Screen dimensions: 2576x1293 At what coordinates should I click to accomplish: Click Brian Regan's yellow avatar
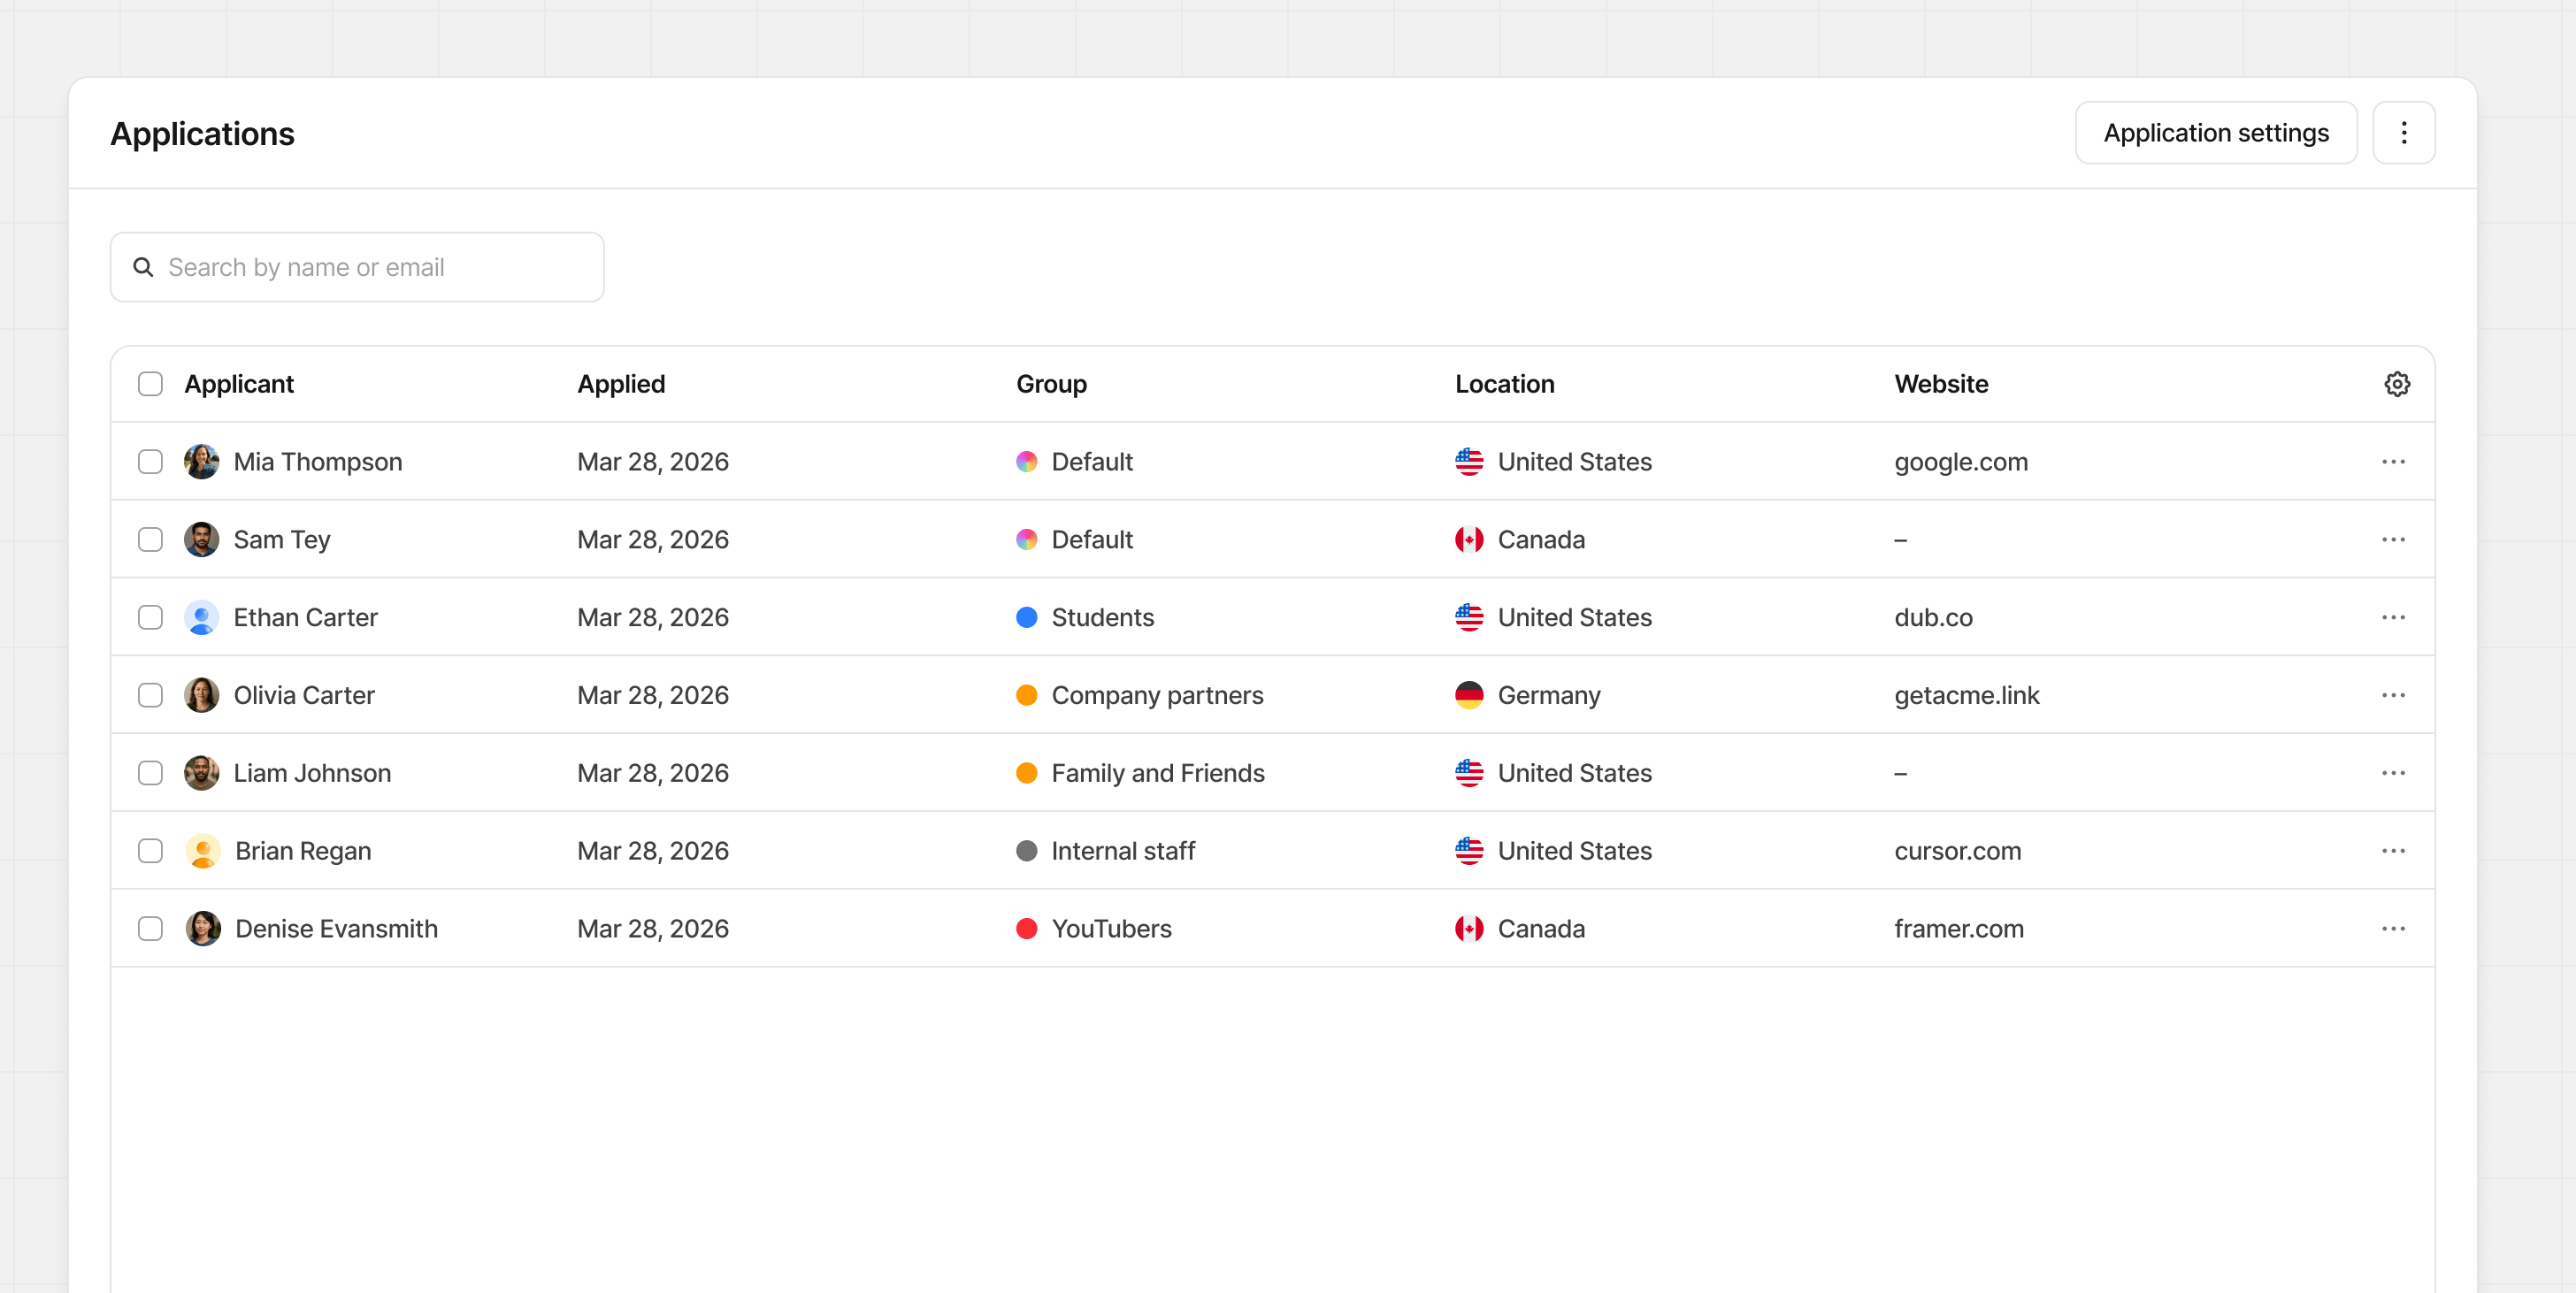(203, 851)
